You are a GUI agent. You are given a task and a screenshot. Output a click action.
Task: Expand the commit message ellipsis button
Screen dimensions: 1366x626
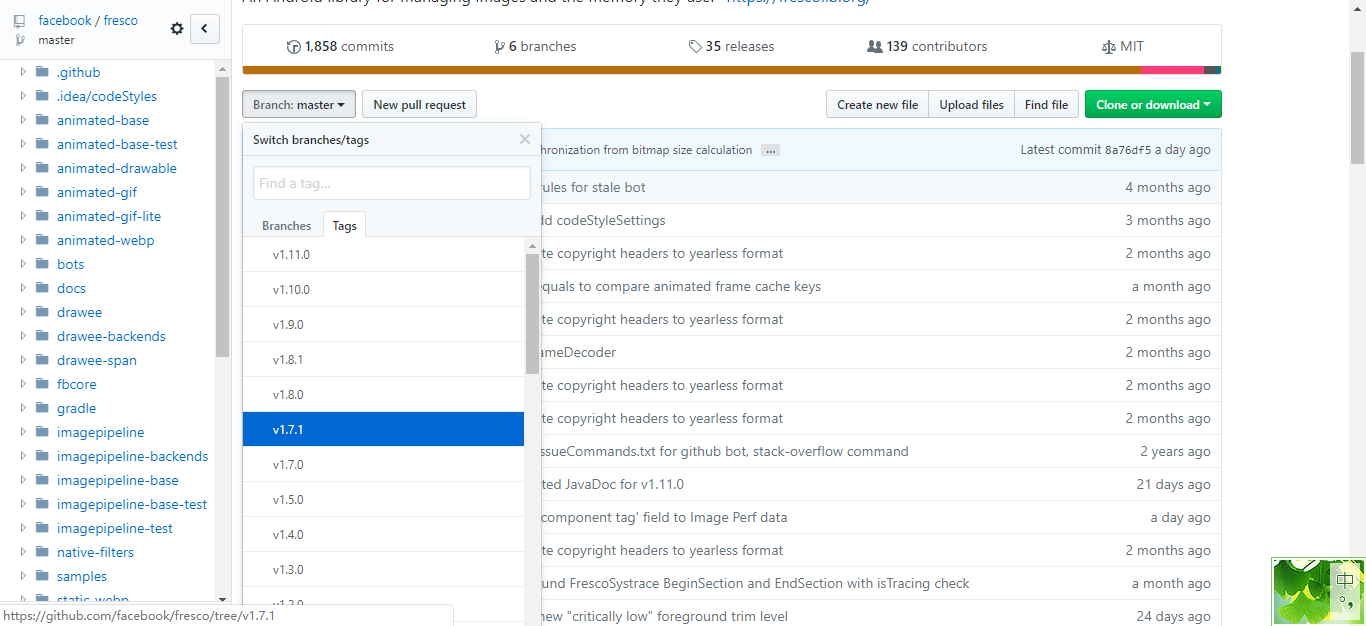(770, 150)
